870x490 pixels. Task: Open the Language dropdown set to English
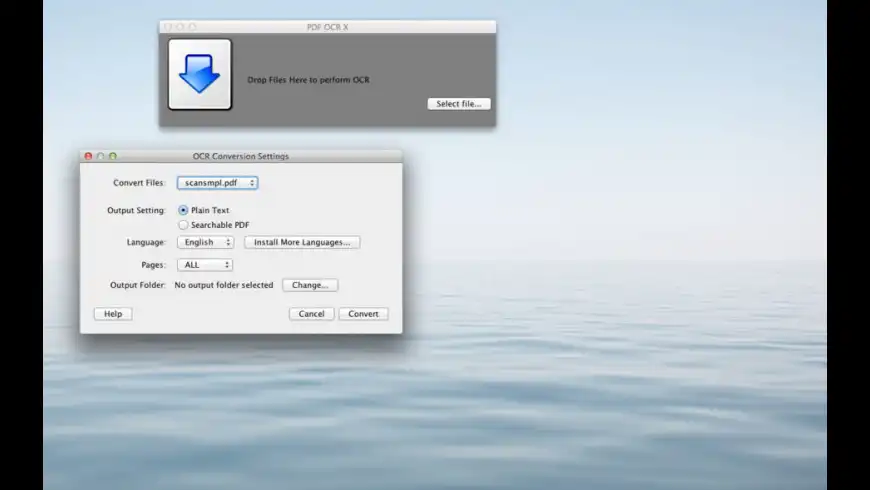pyautogui.click(x=205, y=242)
